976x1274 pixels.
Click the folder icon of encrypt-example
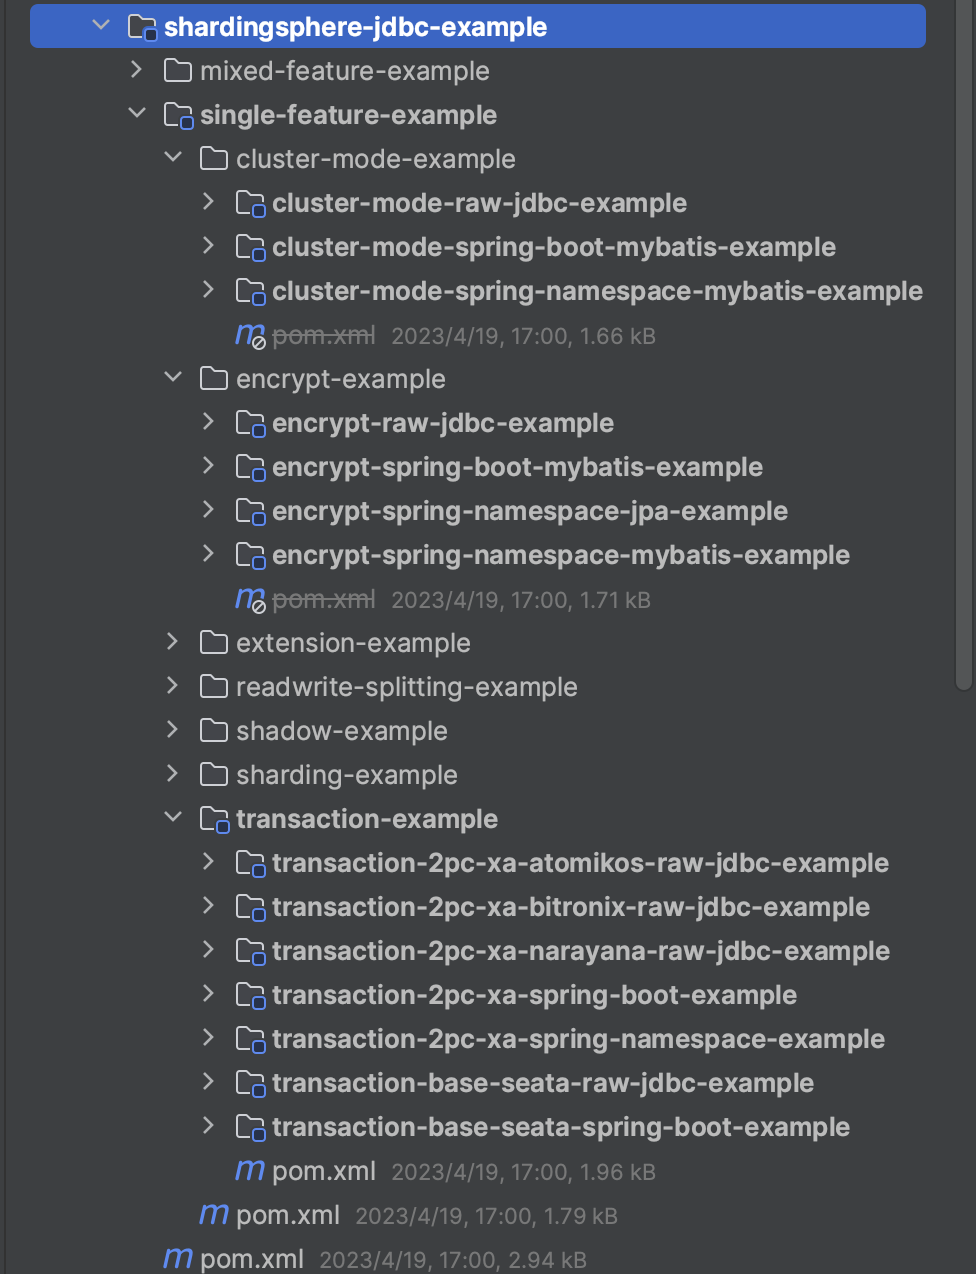pos(214,378)
